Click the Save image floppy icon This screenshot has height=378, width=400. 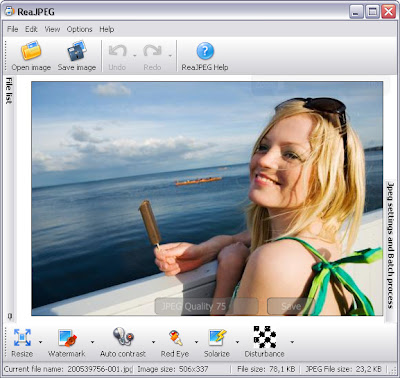[77, 51]
